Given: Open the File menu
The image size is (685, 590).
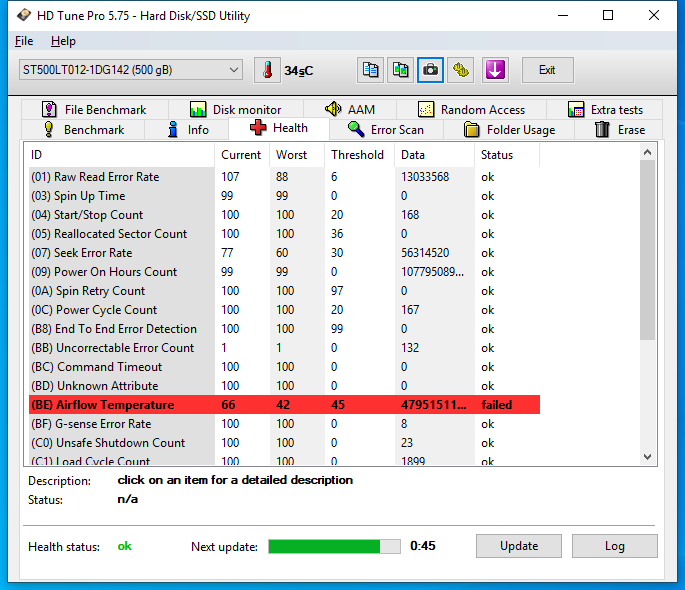Looking at the screenshot, I should click(24, 41).
